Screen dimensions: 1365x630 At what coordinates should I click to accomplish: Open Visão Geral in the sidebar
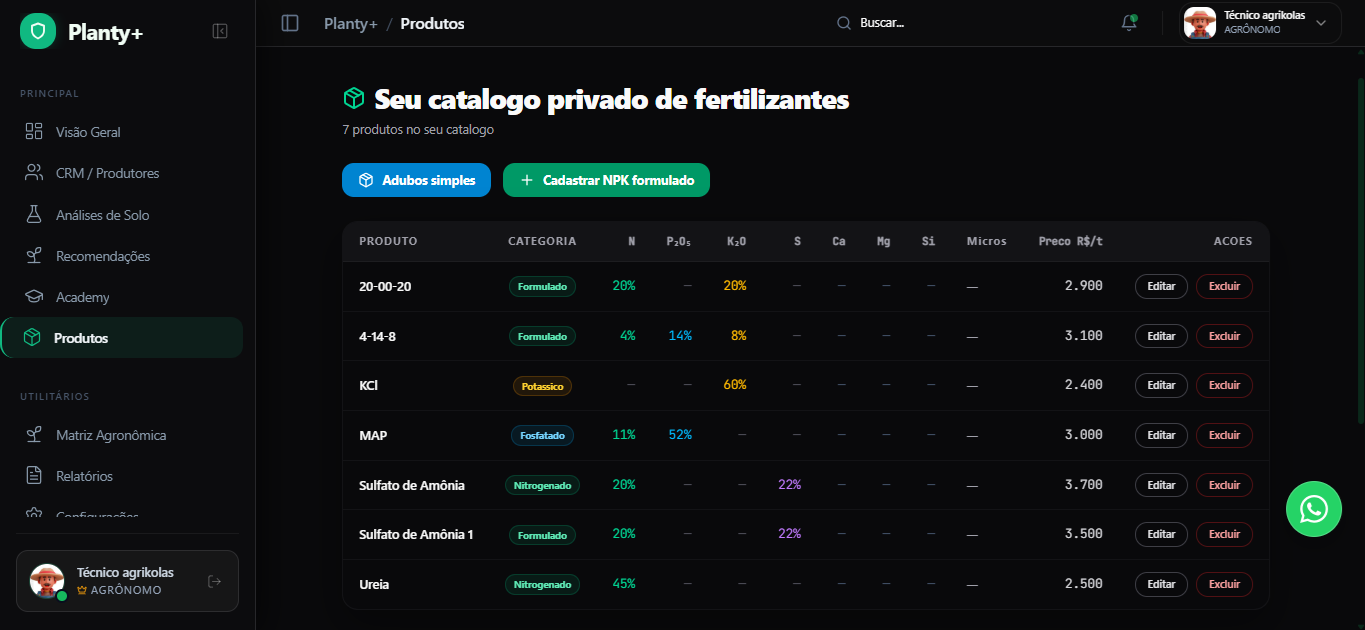(88, 132)
